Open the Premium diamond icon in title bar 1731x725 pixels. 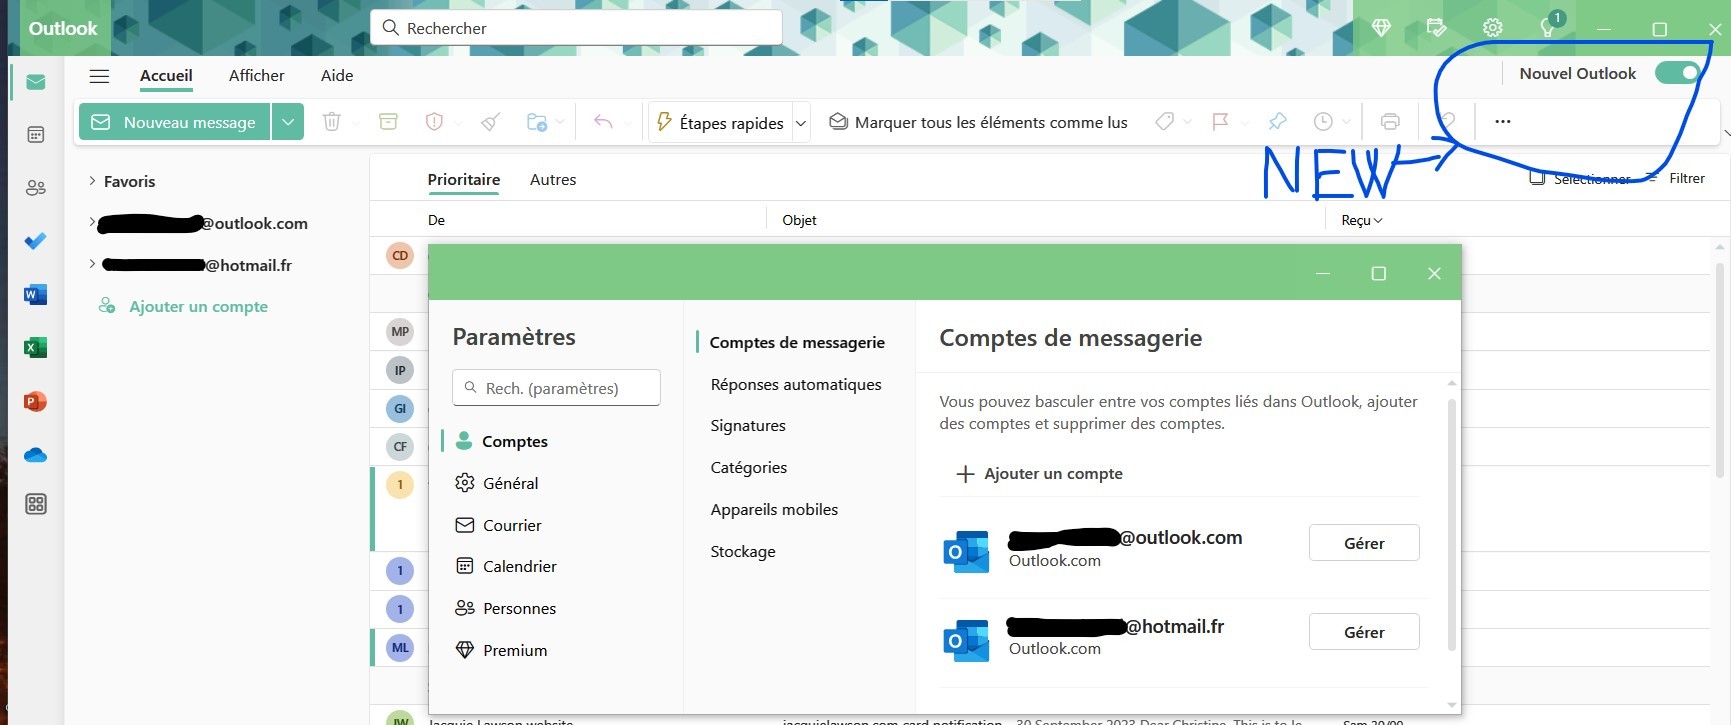point(1381,28)
